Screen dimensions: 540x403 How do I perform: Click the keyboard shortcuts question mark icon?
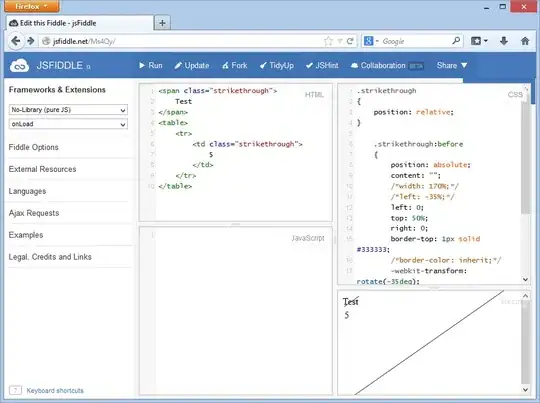coord(15,390)
